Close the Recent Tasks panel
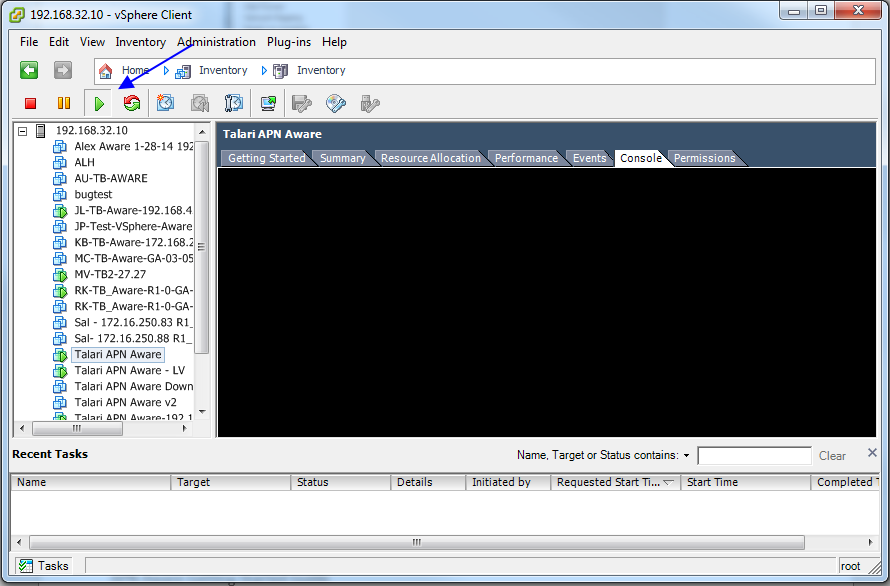 coord(872,453)
